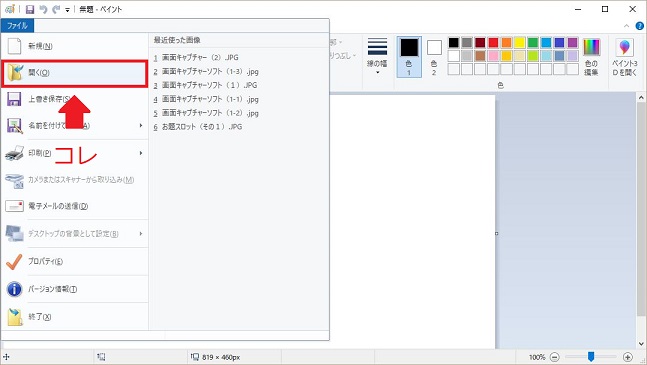Click the プロパティ(E) checkmark icon

14,261
